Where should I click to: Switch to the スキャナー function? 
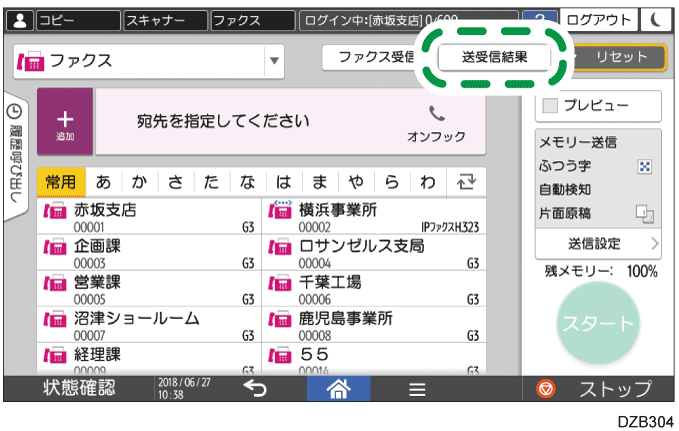click(x=166, y=20)
